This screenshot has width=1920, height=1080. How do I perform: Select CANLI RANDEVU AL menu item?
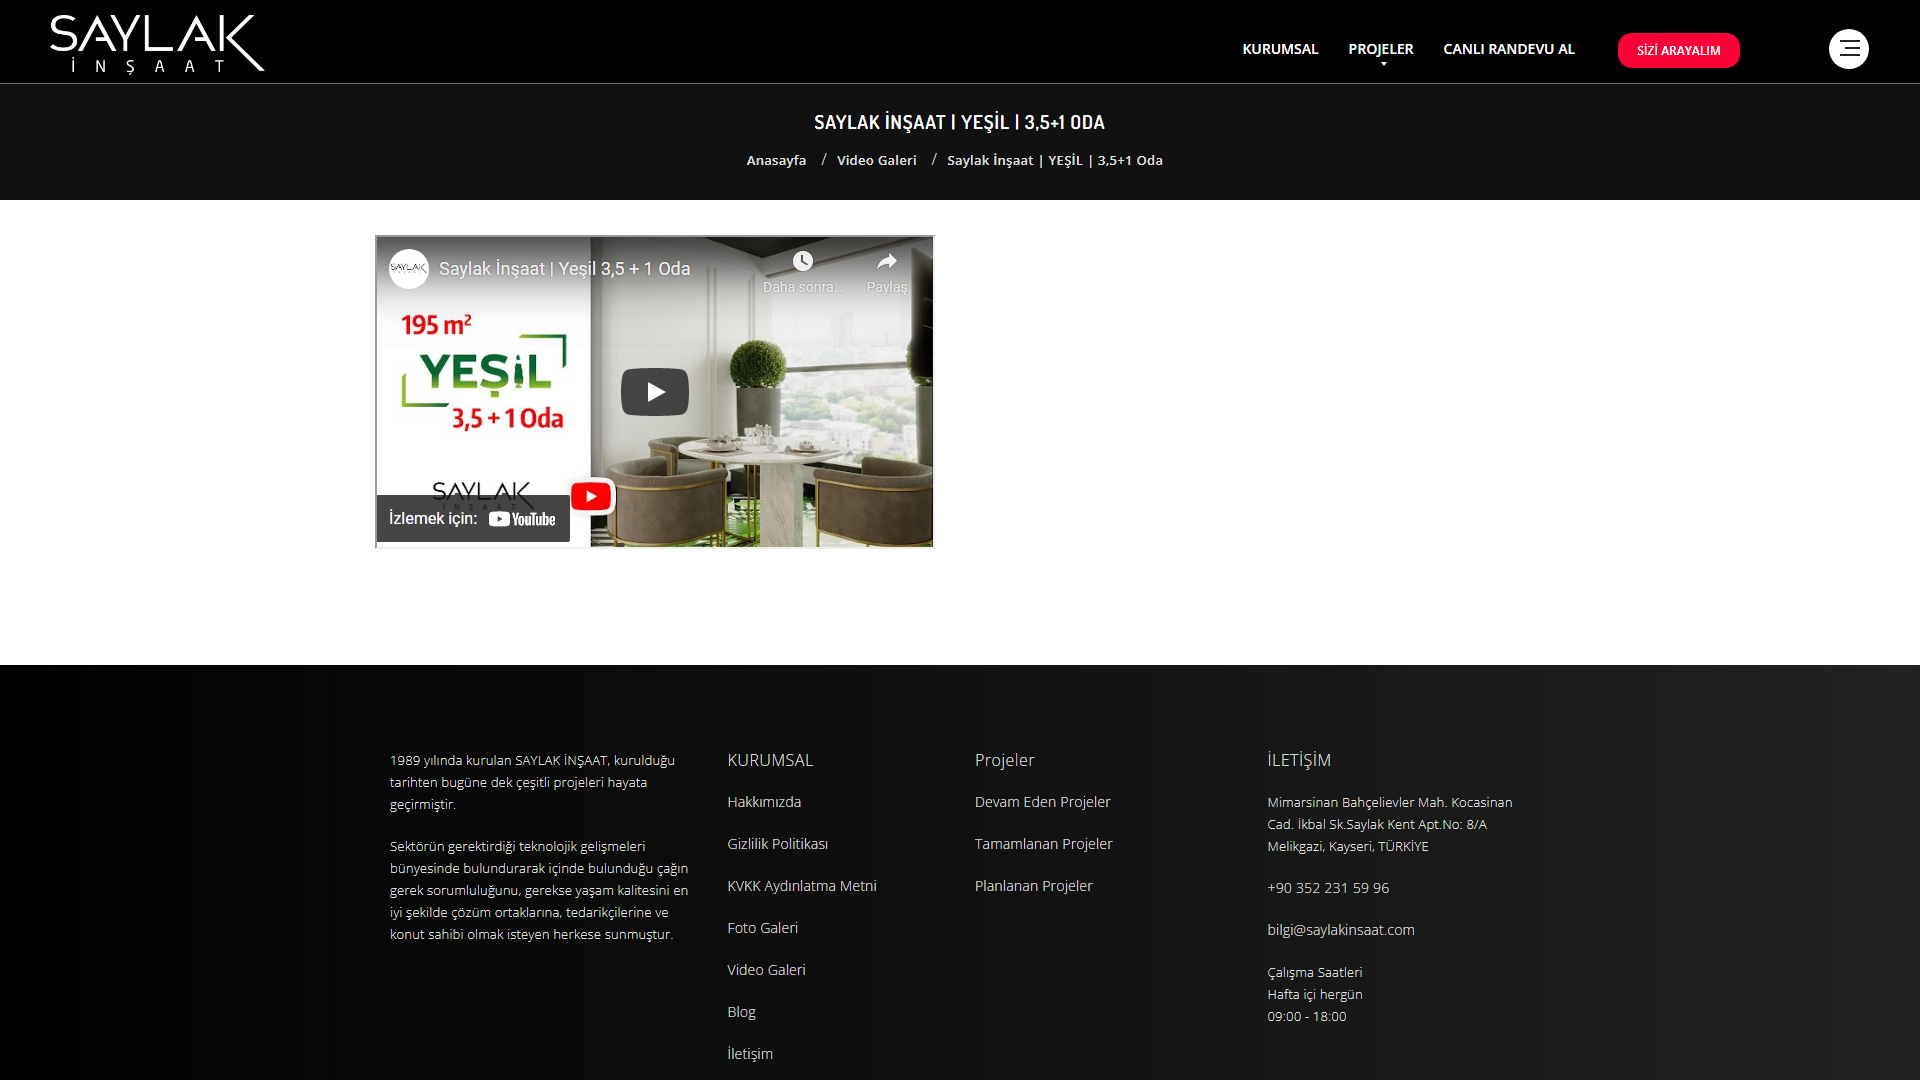click(1508, 49)
